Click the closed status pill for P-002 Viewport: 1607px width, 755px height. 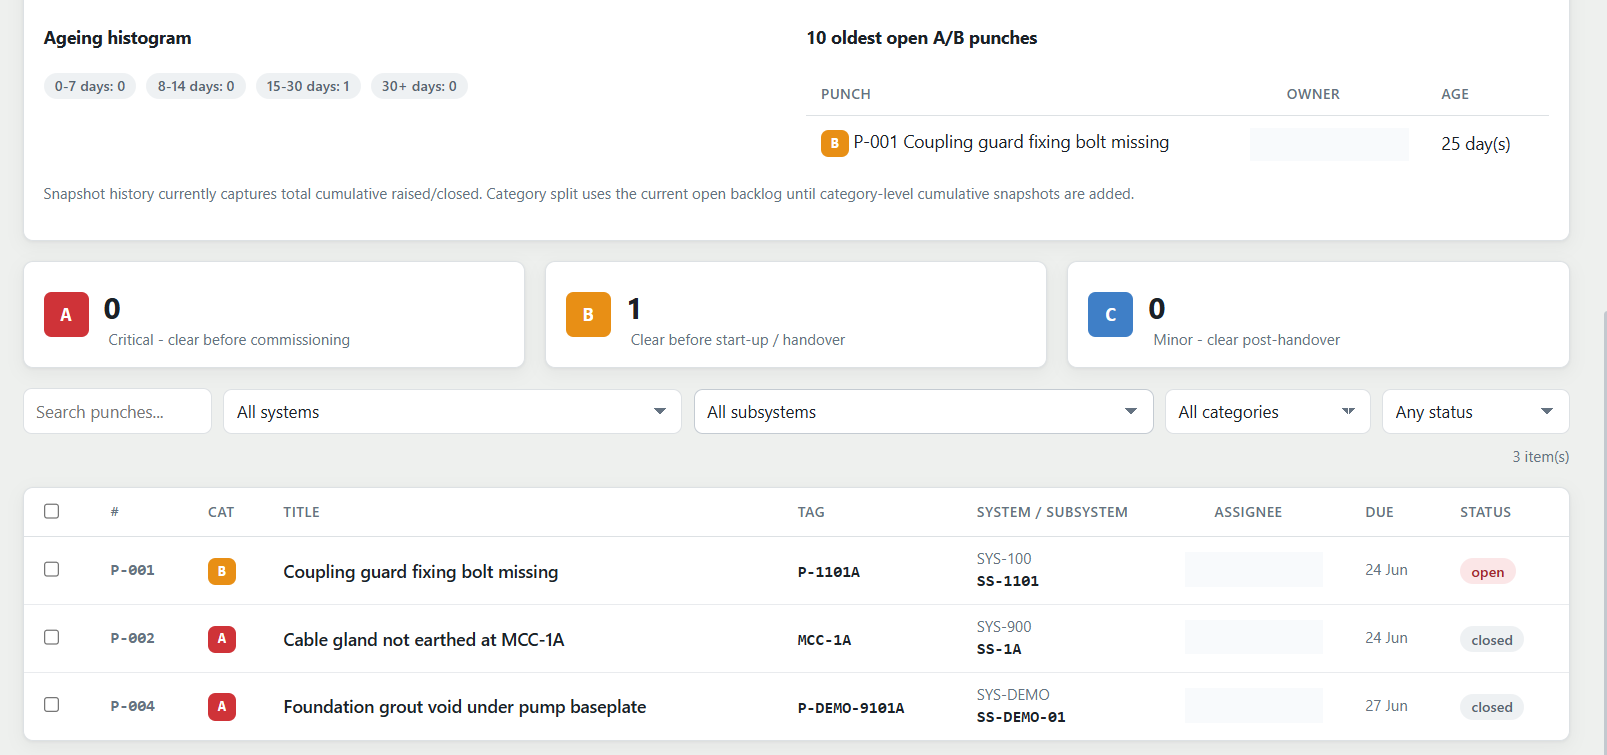[x=1492, y=640]
